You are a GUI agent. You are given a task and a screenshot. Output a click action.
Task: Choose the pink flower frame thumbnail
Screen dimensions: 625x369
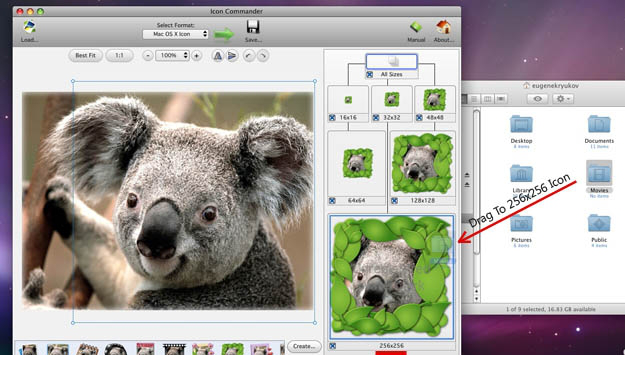203,349
